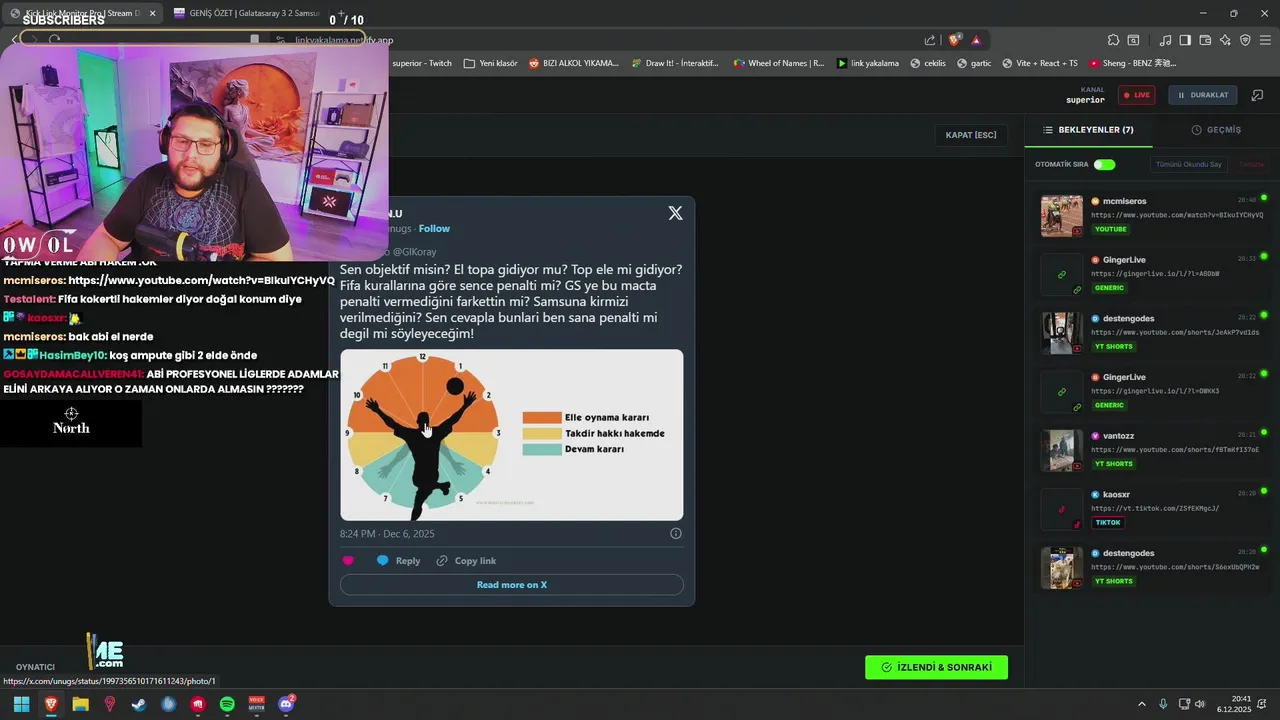Open the Brave Wallet icon

[1206, 40]
